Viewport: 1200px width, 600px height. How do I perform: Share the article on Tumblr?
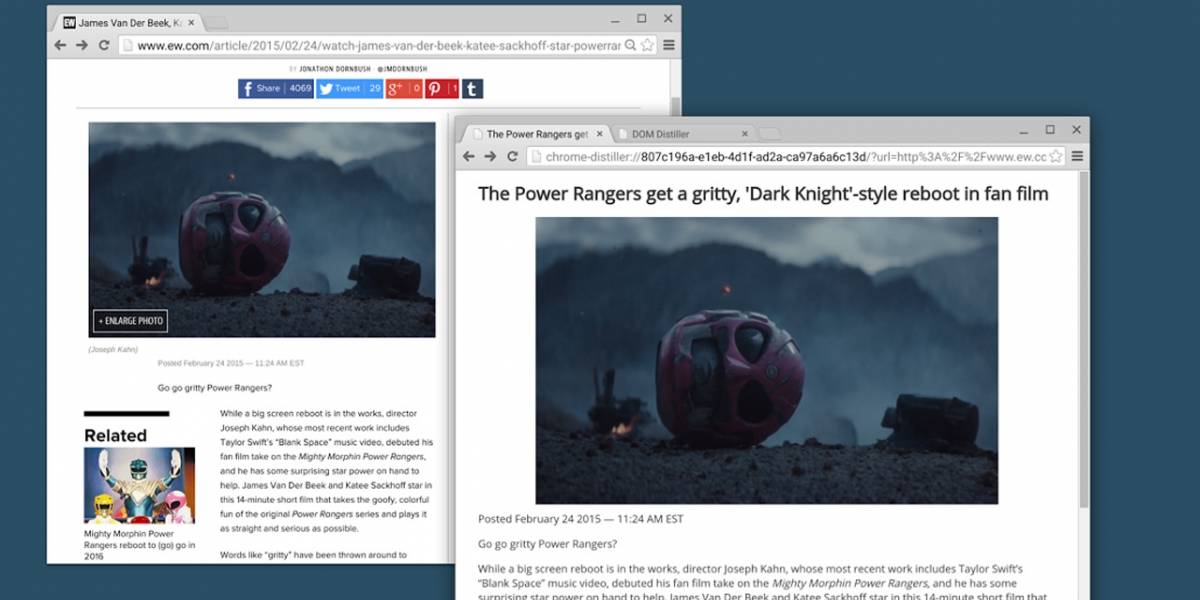click(x=472, y=88)
